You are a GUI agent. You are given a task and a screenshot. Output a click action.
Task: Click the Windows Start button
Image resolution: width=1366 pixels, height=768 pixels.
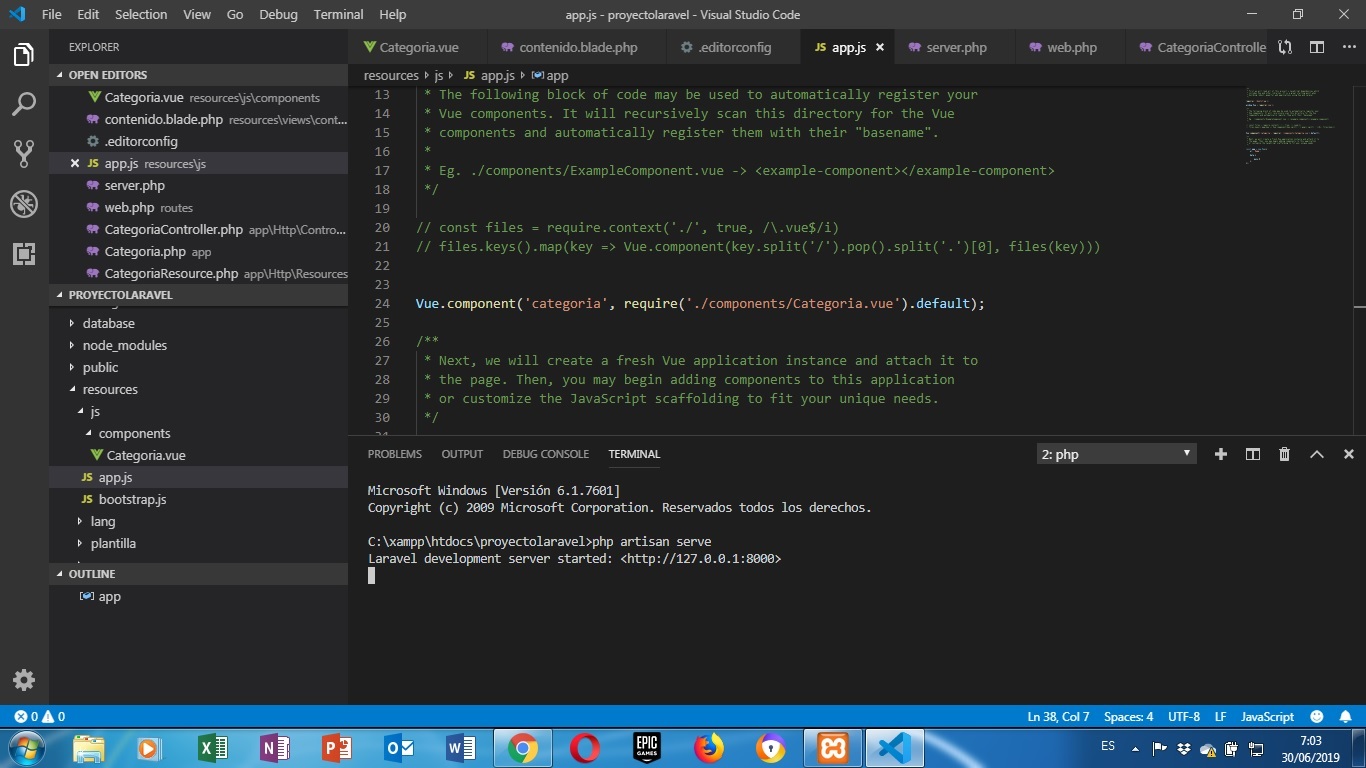click(26, 748)
